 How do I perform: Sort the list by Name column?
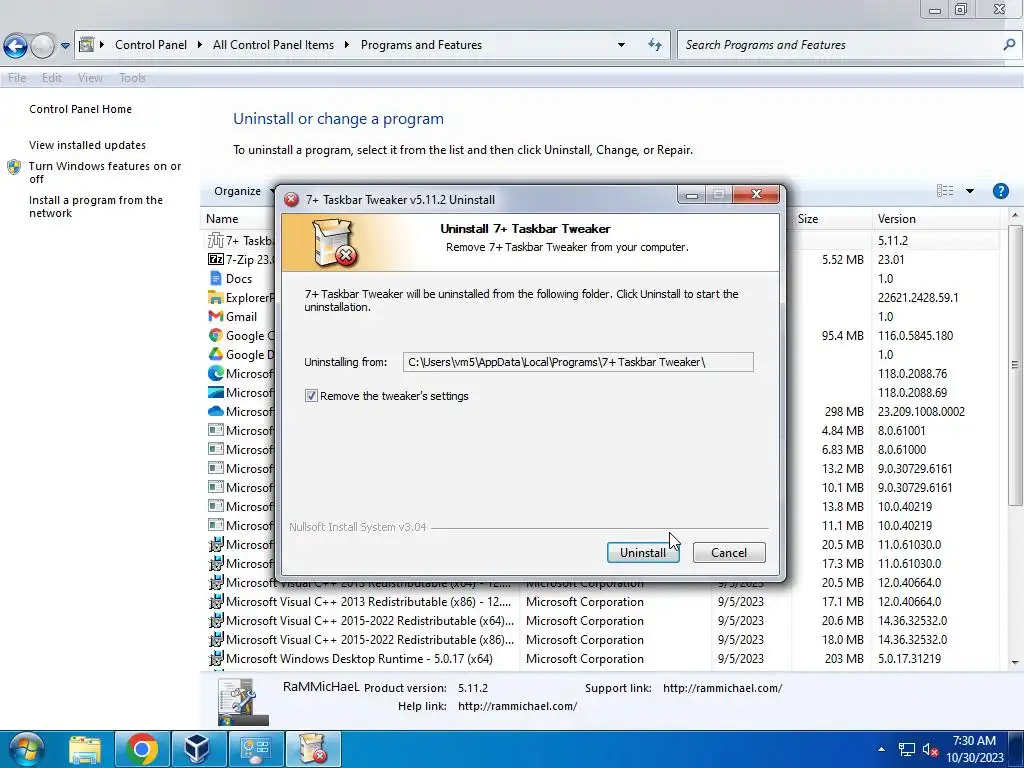click(x=222, y=219)
